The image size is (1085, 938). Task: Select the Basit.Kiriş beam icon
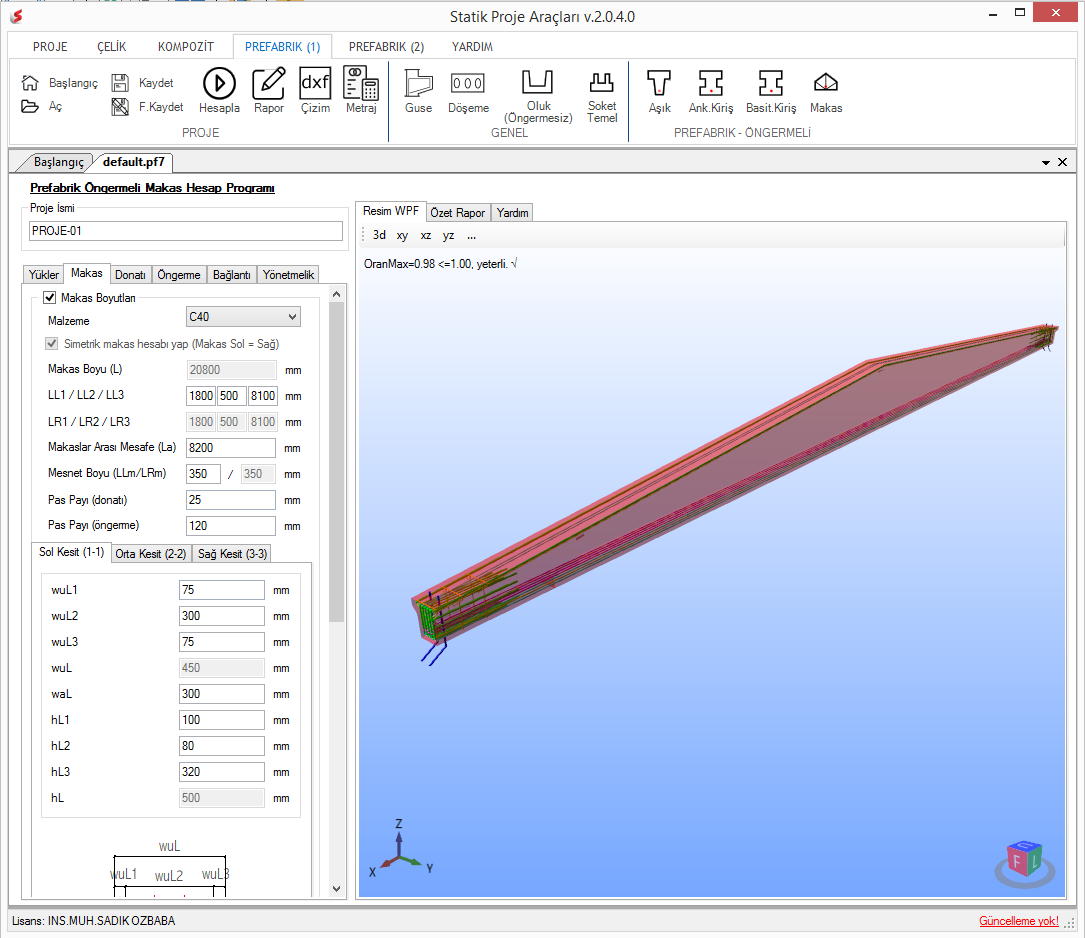click(771, 83)
